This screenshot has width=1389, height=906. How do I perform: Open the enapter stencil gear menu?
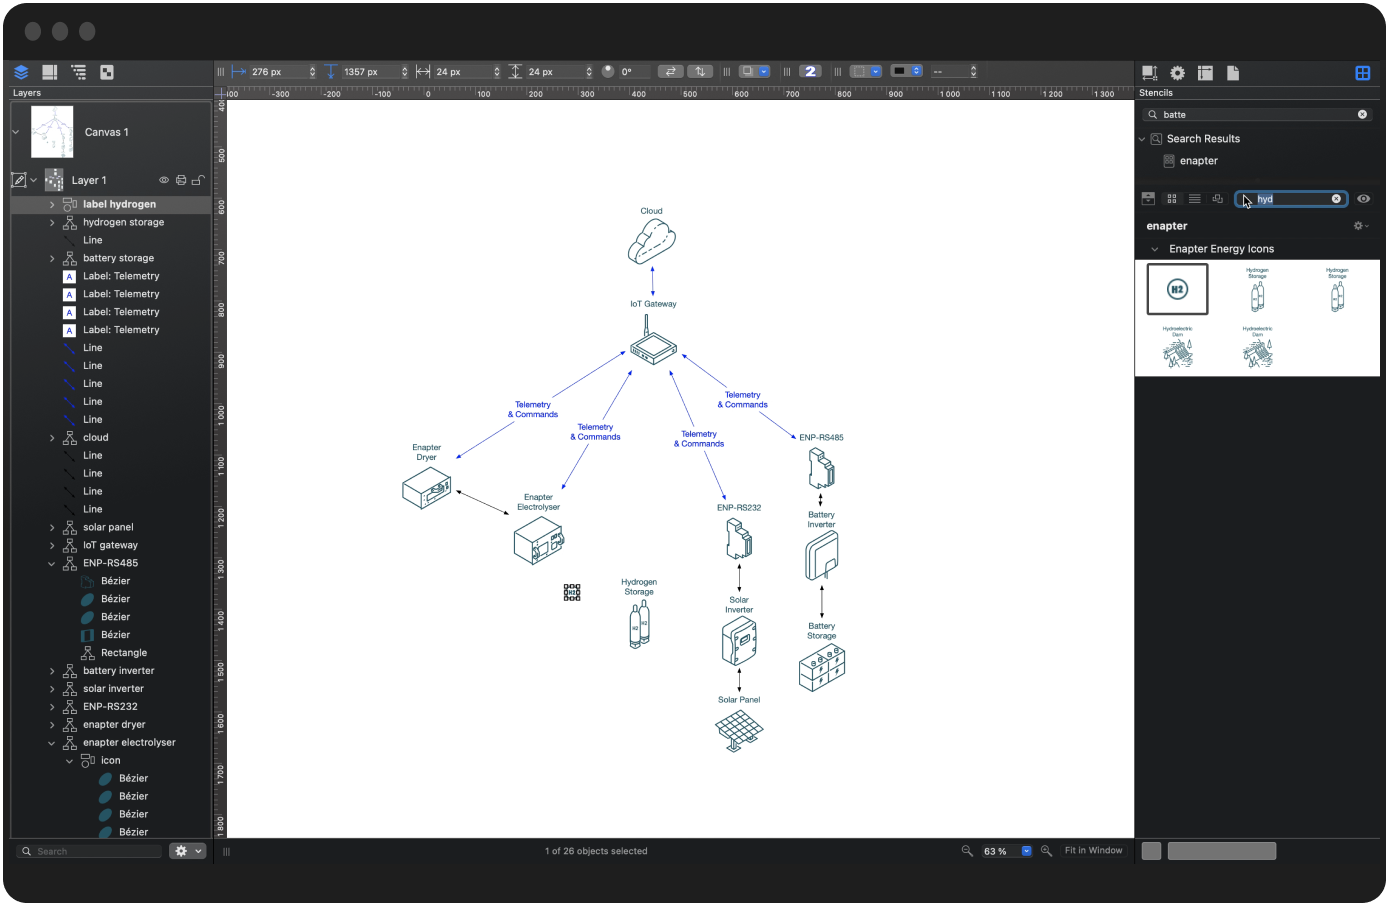click(1360, 226)
